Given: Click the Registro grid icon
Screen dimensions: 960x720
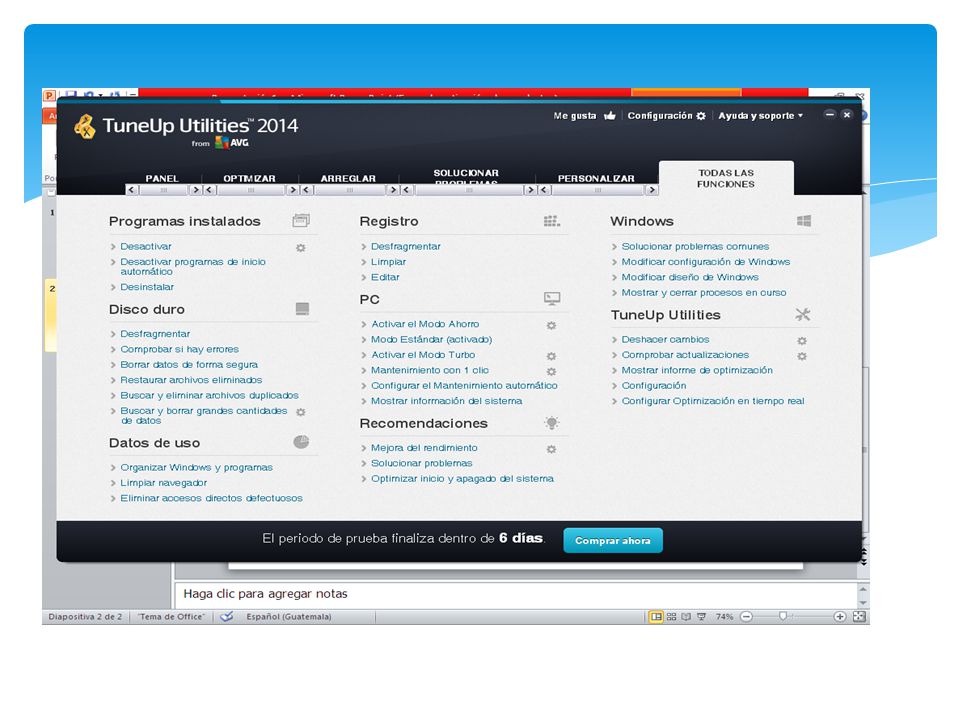Looking at the screenshot, I should coord(552,221).
